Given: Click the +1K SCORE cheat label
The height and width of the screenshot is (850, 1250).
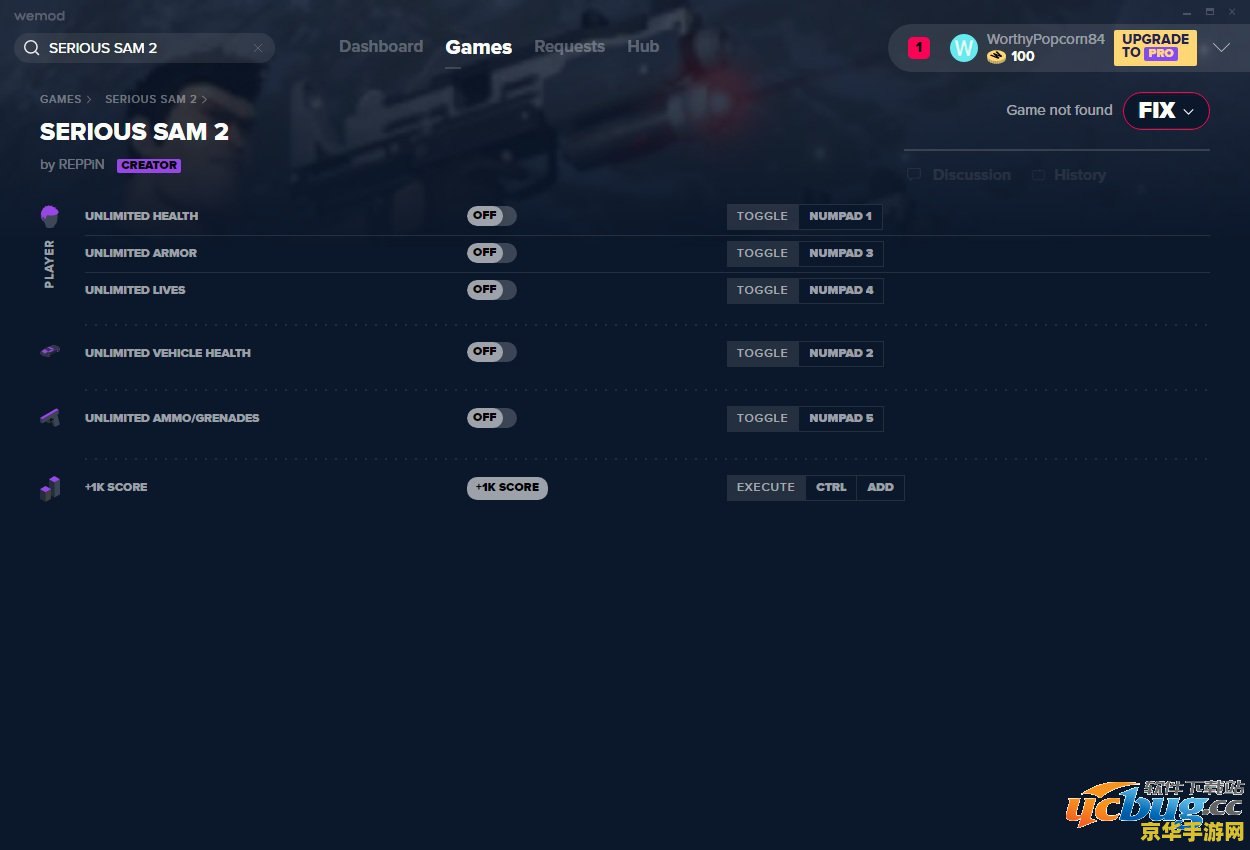Looking at the screenshot, I should point(116,487).
